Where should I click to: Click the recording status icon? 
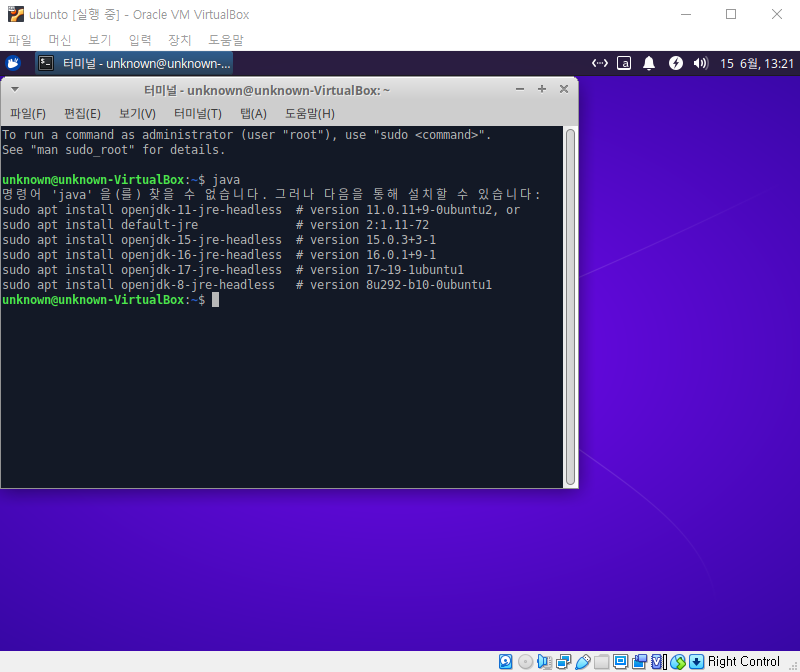tap(639, 662)
